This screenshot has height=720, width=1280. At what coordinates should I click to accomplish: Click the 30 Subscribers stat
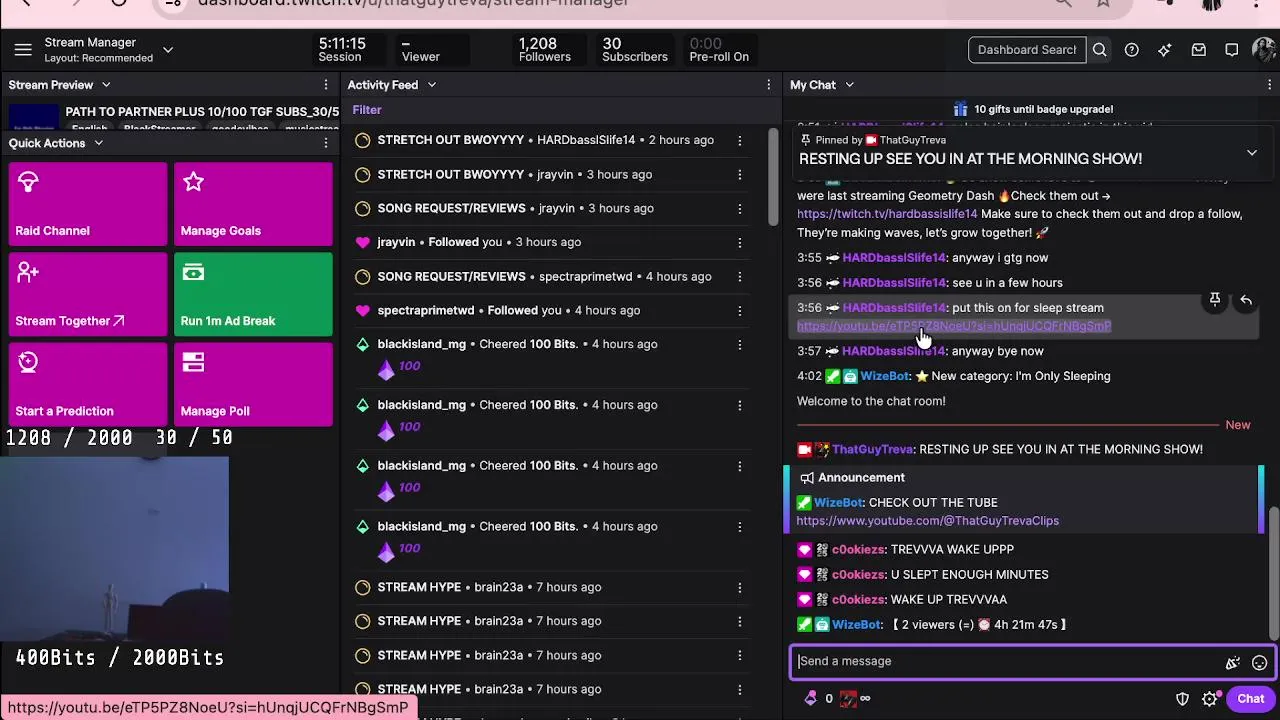coord(634,50)
